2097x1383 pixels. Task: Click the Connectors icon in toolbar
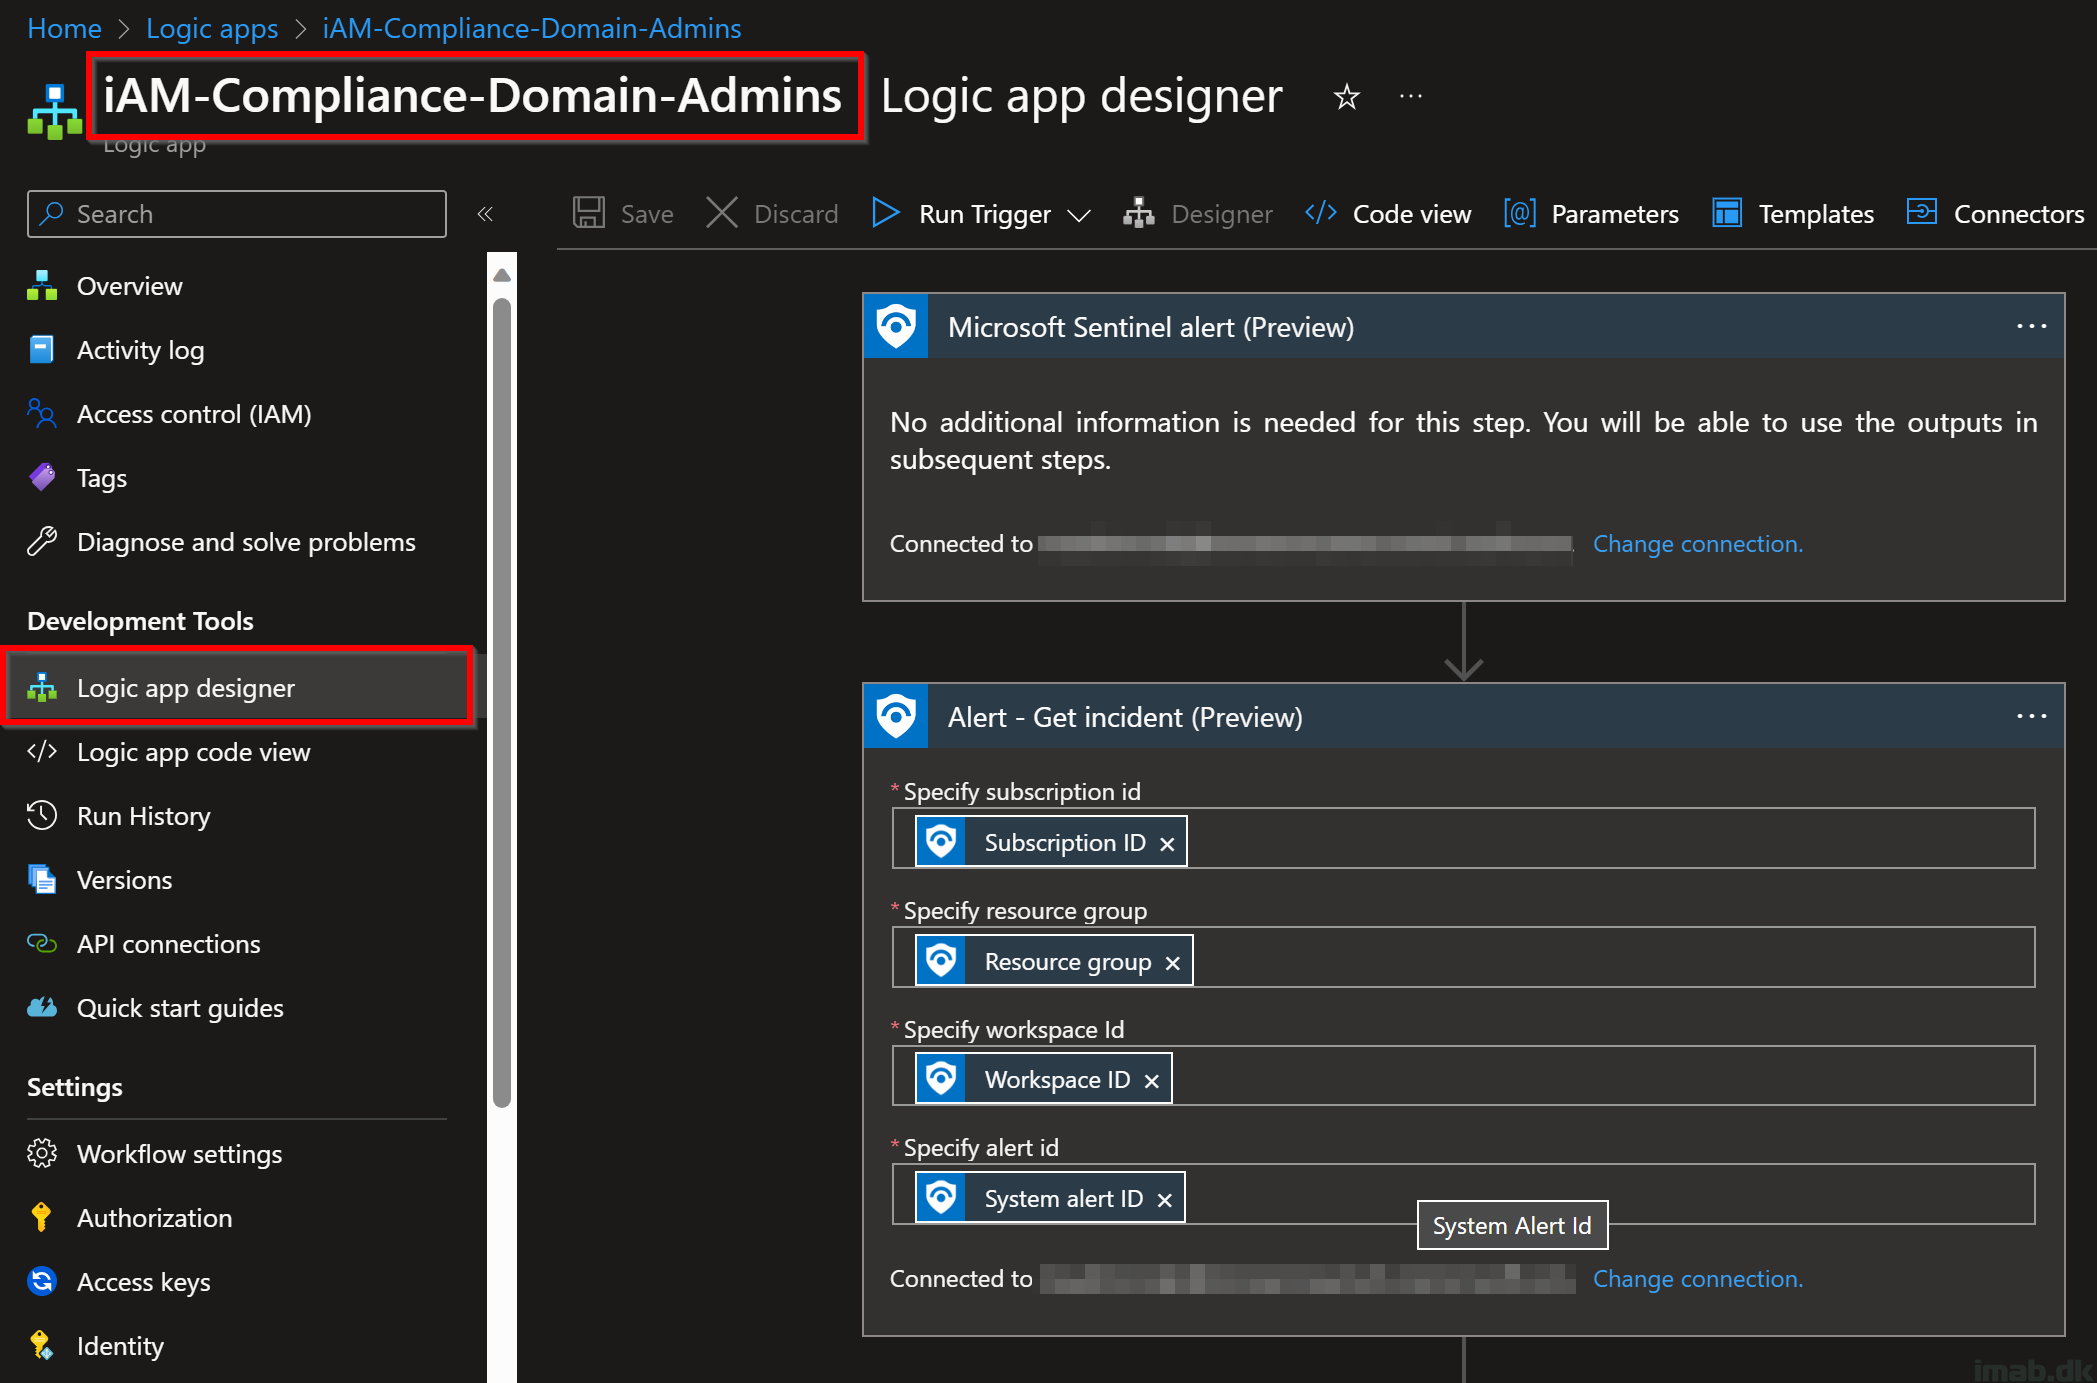pos(1922,211)
